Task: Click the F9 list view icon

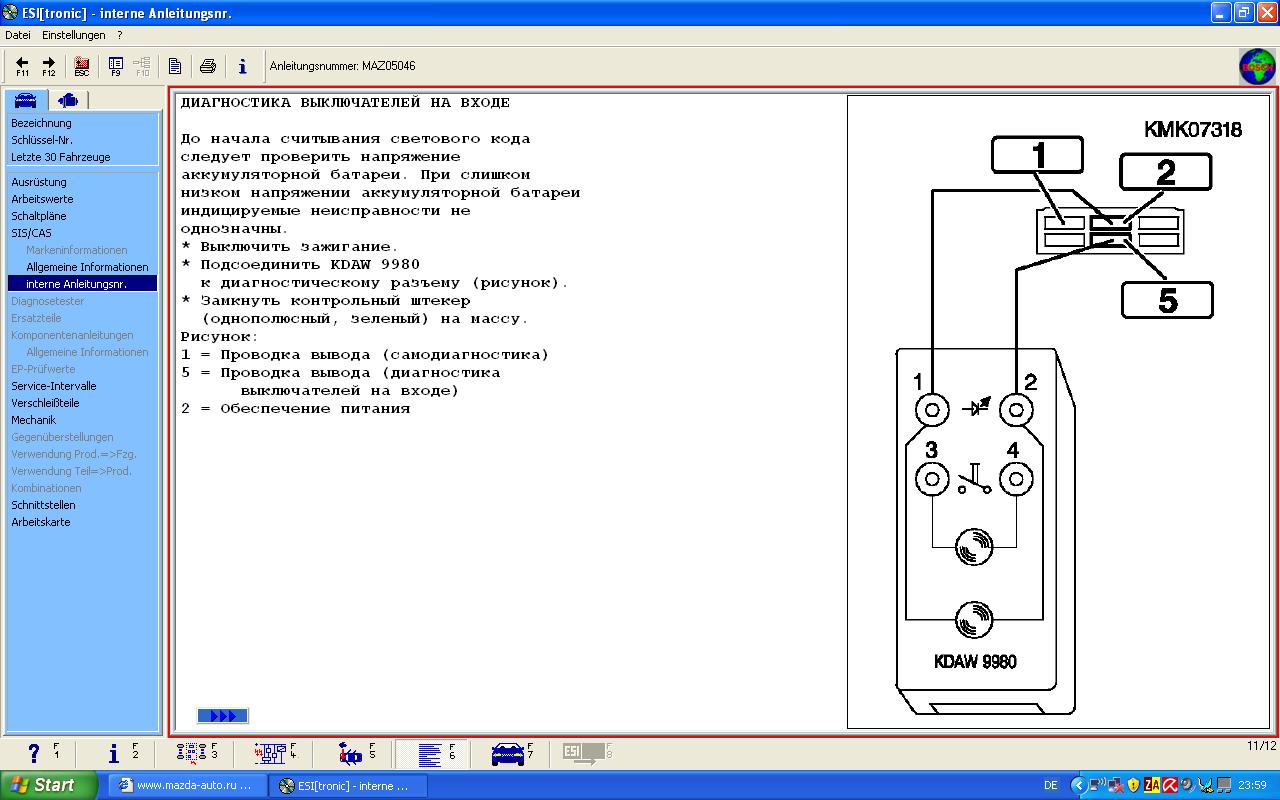Action: click(116, 66)
